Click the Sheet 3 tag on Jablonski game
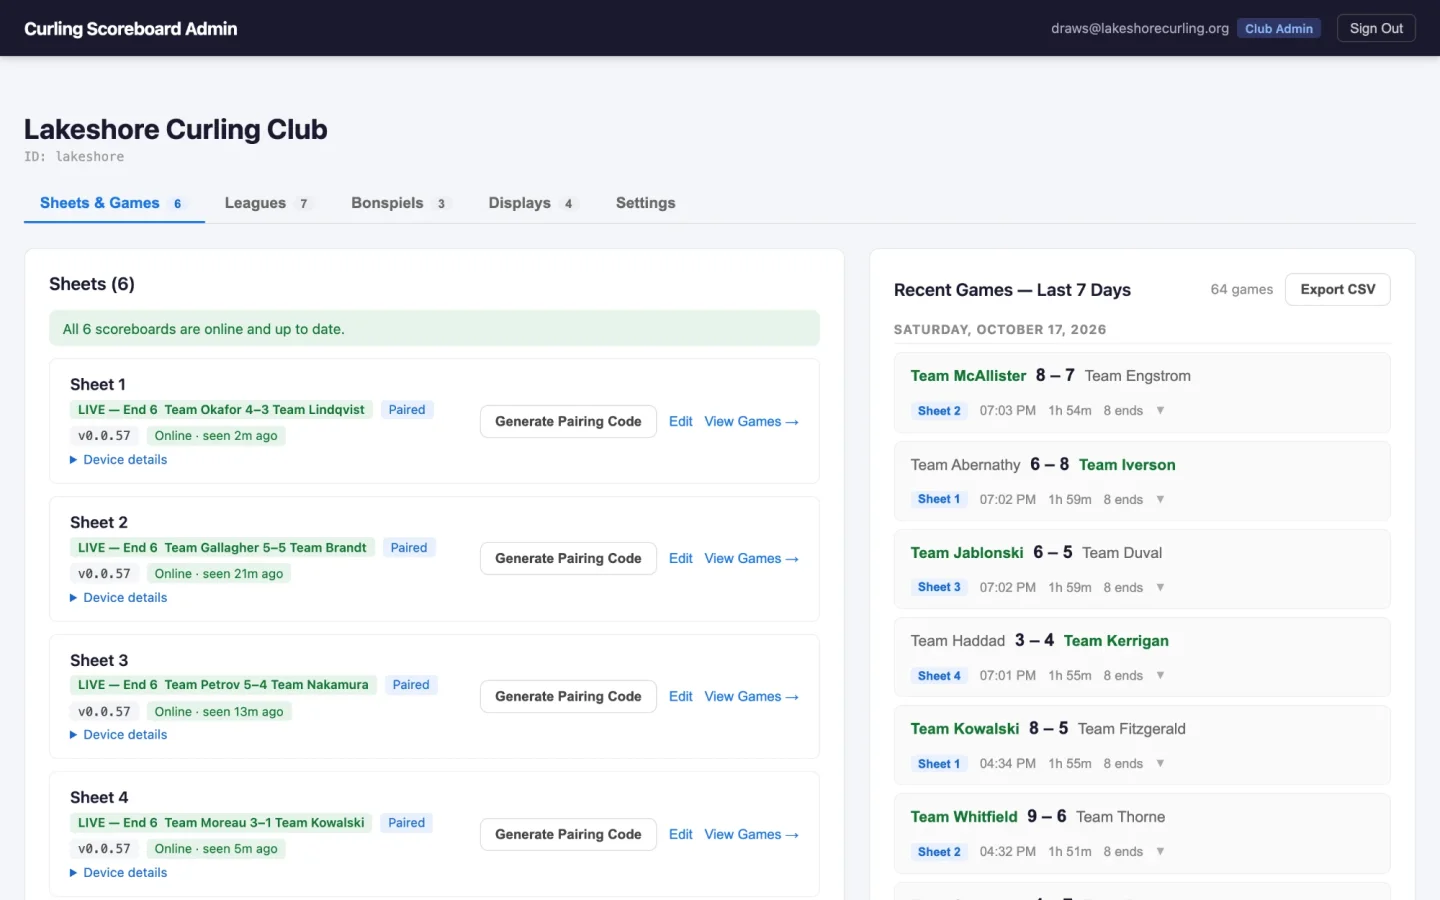This screenshot has width=1440, height=900. tap(939, 587)
